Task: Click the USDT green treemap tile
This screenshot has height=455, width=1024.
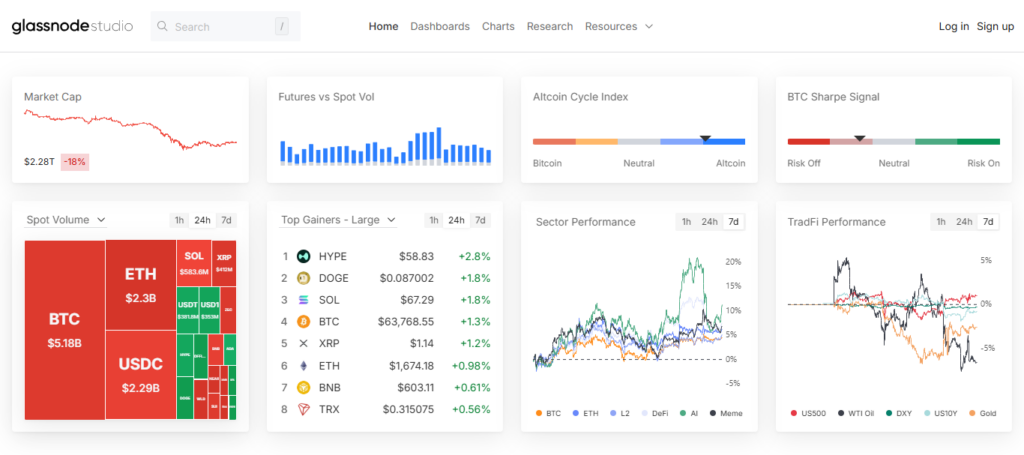Action: 187,310
